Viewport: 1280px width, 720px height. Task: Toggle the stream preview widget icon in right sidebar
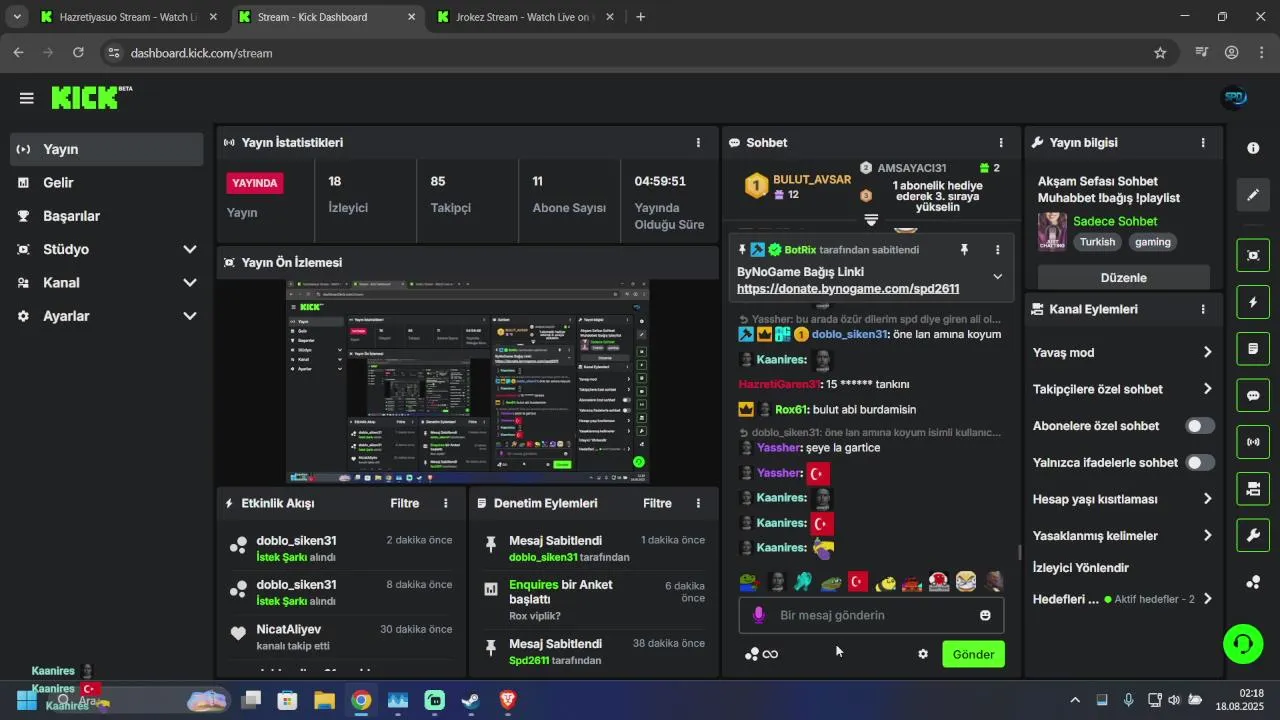[1253, 255]
